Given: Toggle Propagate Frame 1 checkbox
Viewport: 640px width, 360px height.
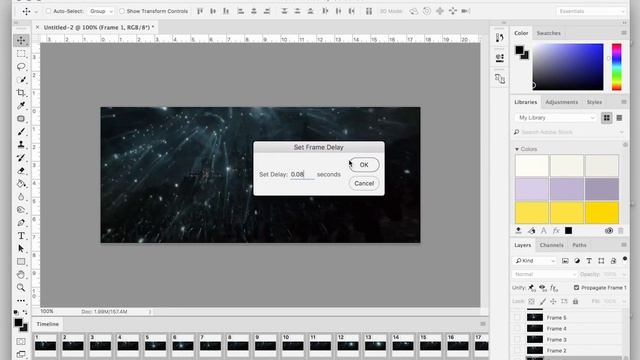Looking at the screenshot, I should 576,288.
